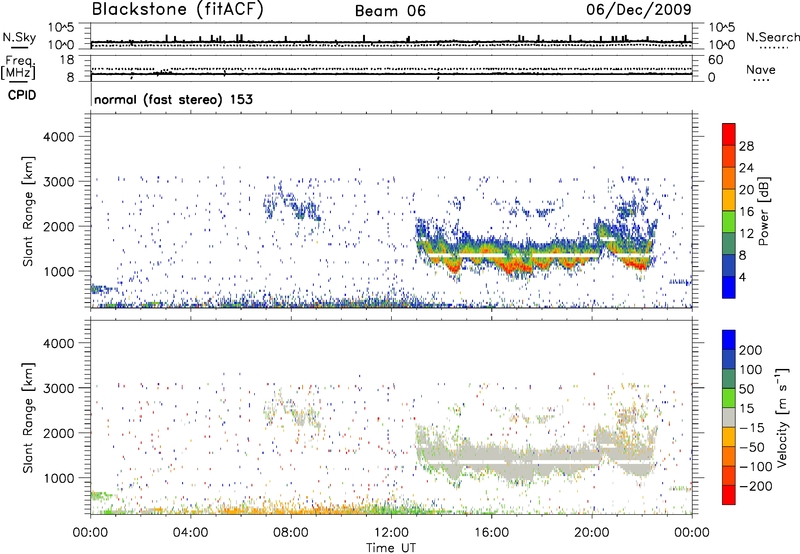Click the '1000' tick on the velocity panel
The image size is (800, 554).
coord(58,478)
